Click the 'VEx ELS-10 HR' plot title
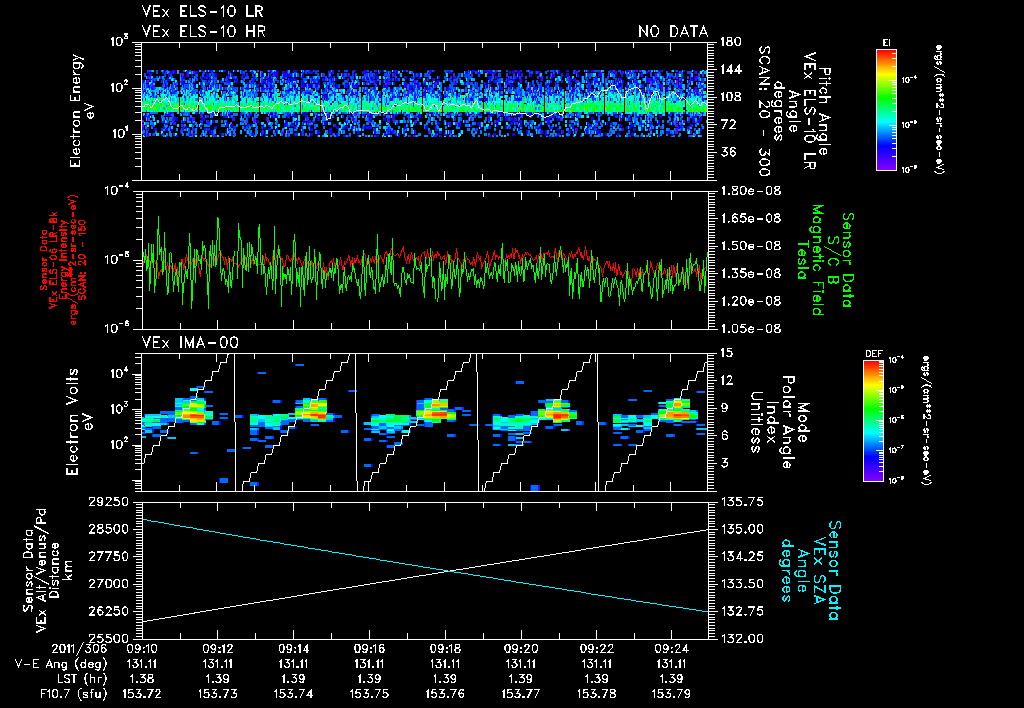The width and height of the screenshot is (1024, 708). 204,31
